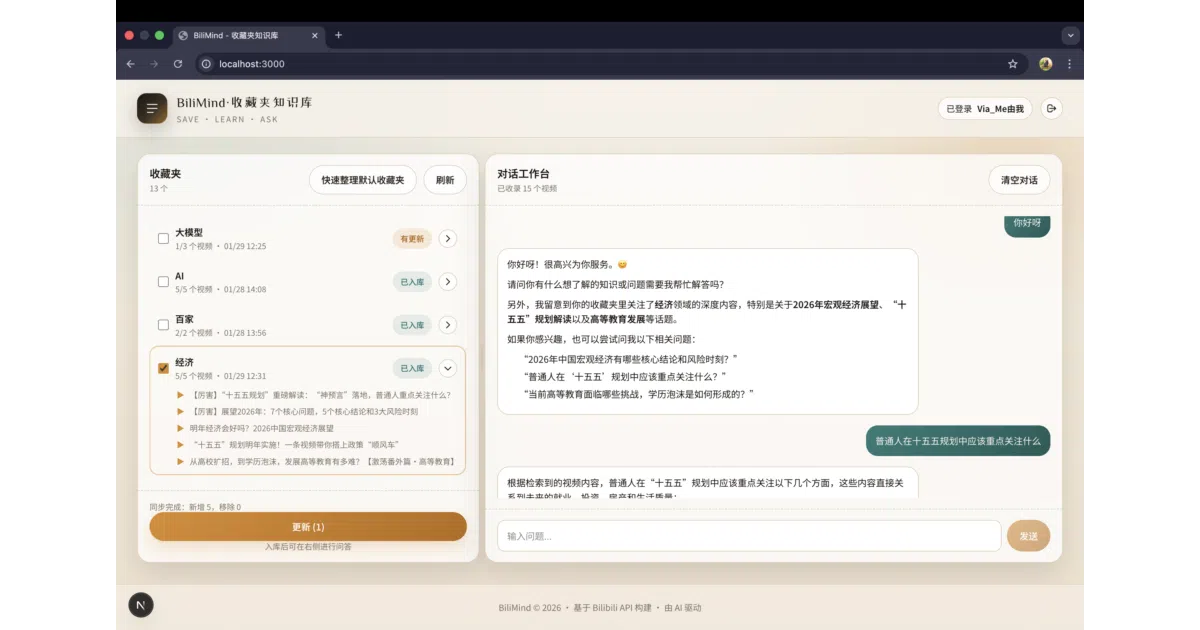The image size is (1200, 630).
Task: Open the tab search dropdown arrow
Action: tap(1071, 35)
